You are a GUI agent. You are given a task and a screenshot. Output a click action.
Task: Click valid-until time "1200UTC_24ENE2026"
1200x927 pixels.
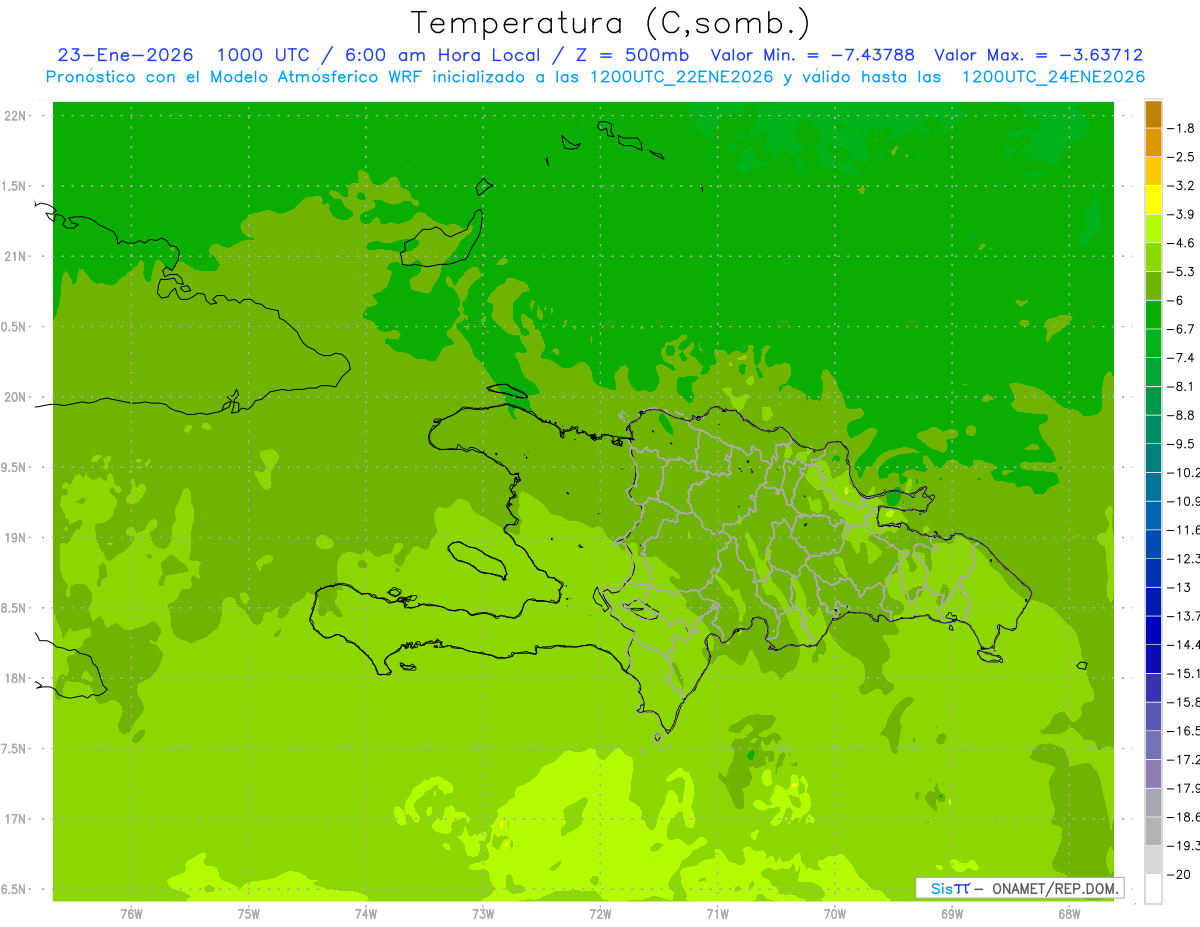pyautogui.click(x=1053, y=77)
